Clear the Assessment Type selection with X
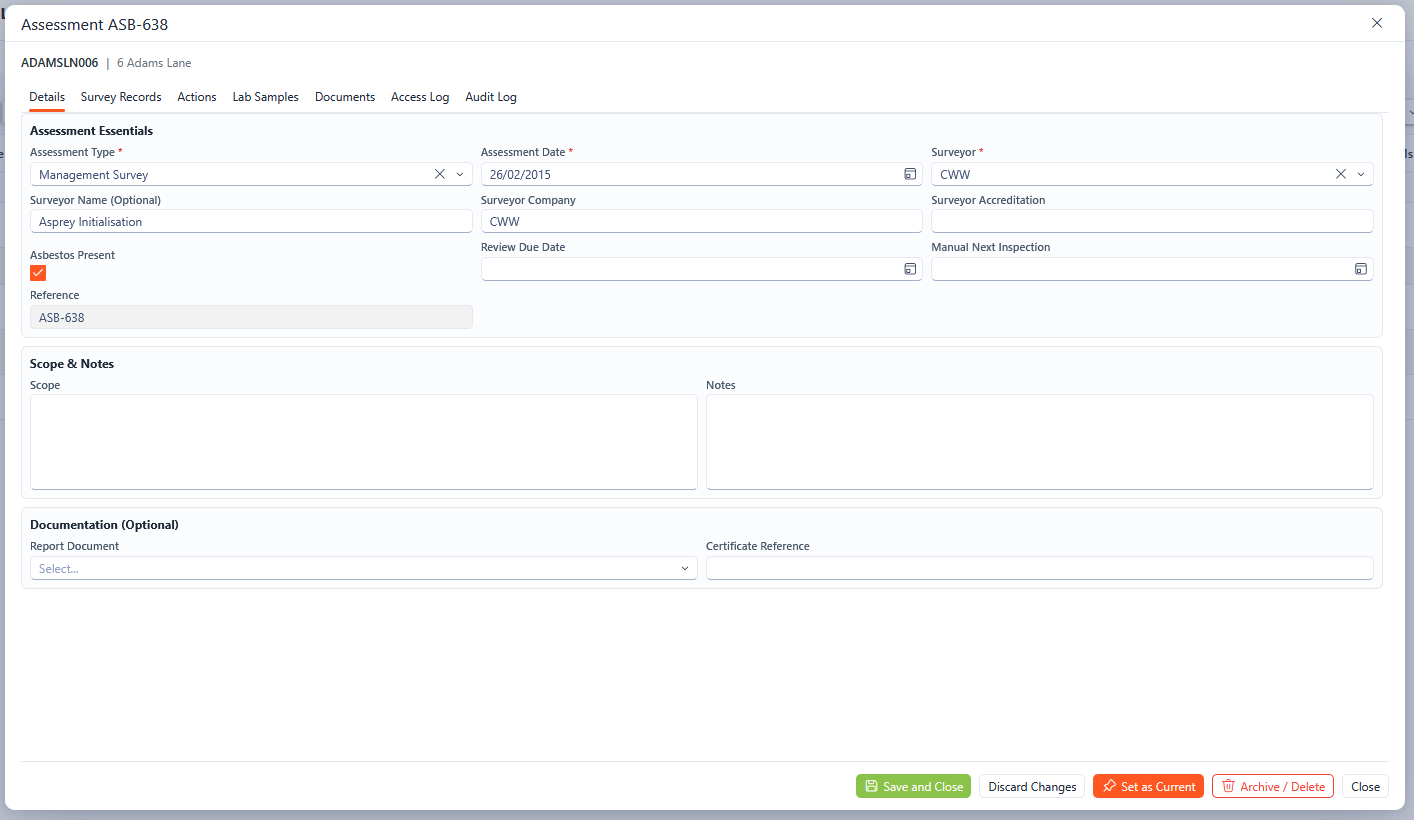This screenshot has width=1414, height=820. (439, 174)
